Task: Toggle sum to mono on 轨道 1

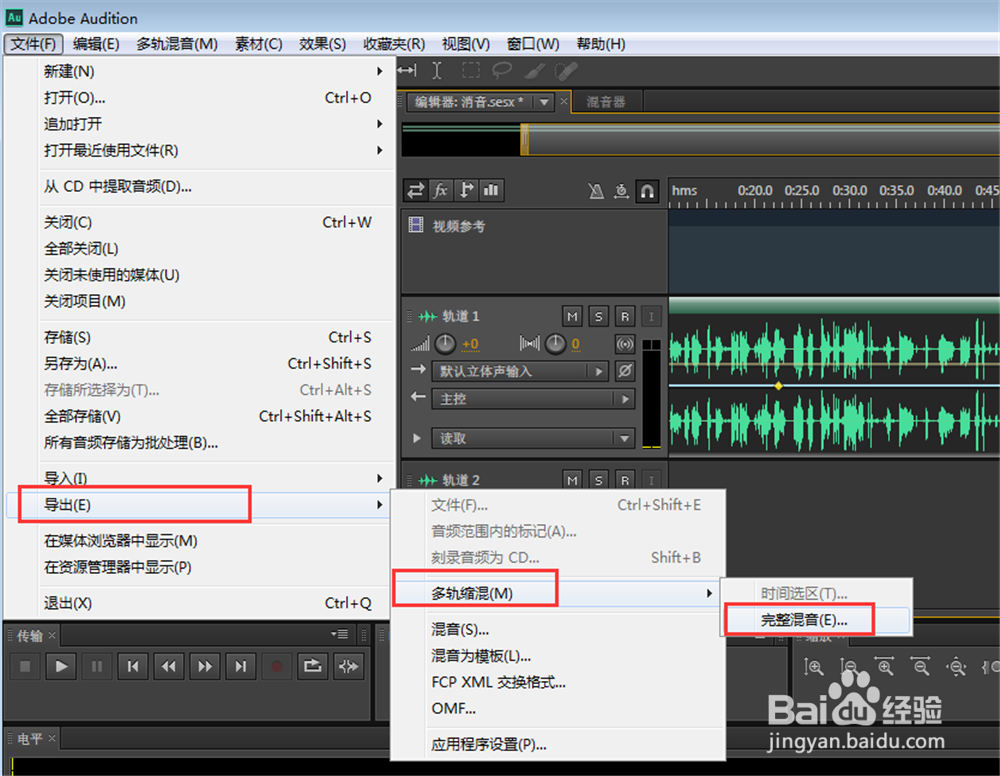Action: point(624,344)
